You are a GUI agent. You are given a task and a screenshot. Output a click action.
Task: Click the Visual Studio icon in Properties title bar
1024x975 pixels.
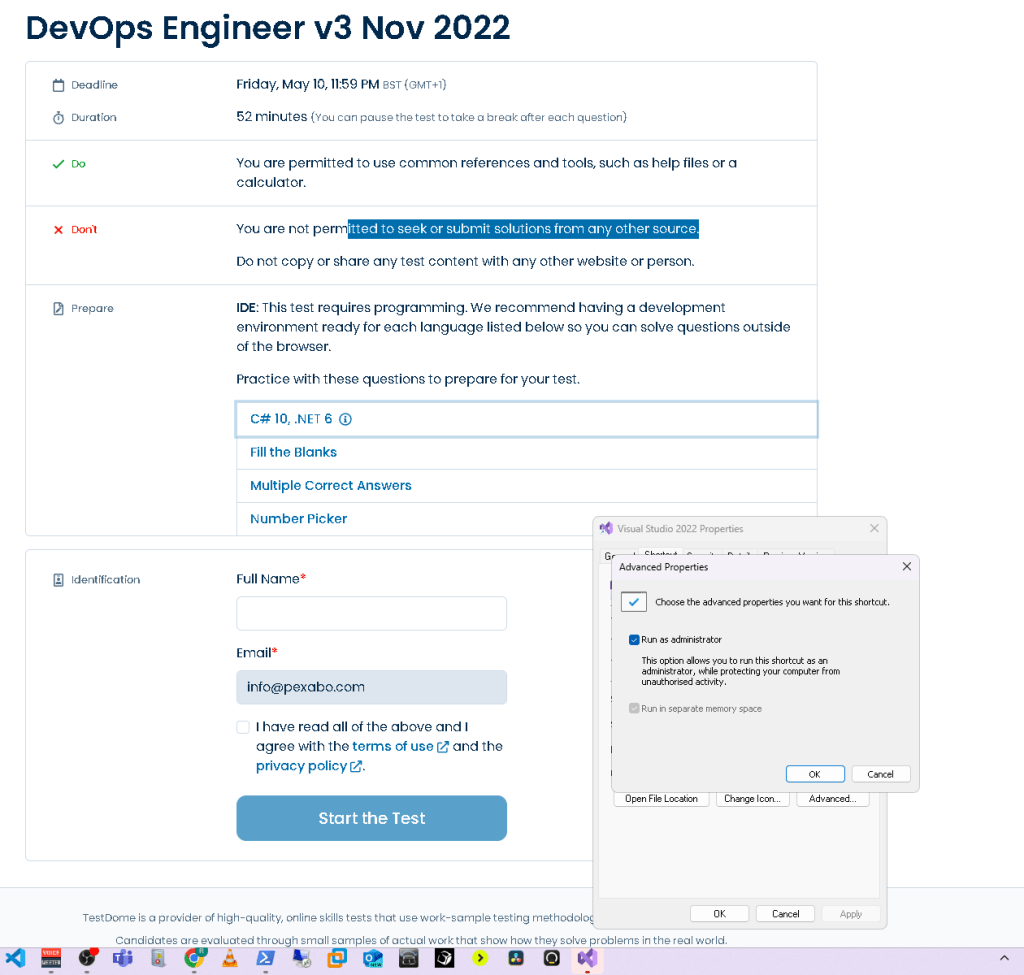click(x=607, y=528)
